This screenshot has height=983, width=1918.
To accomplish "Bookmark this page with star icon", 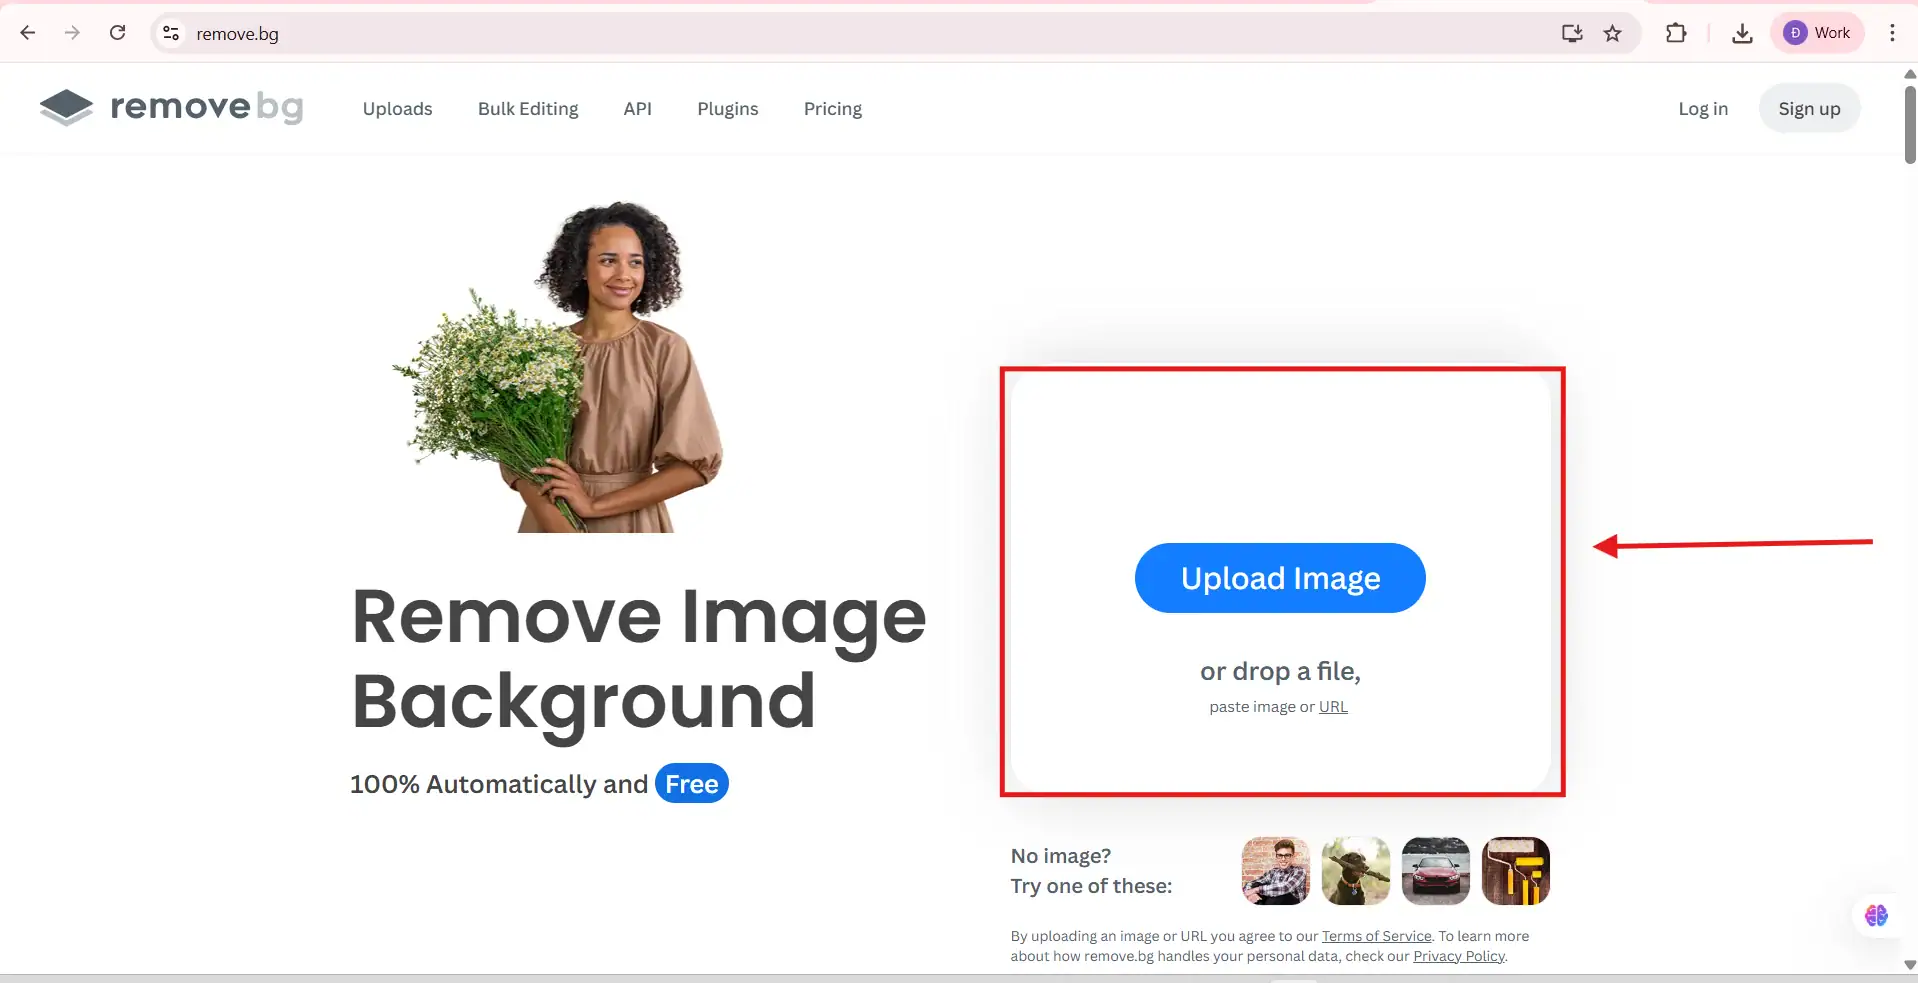I will [x=1612, y=33].
